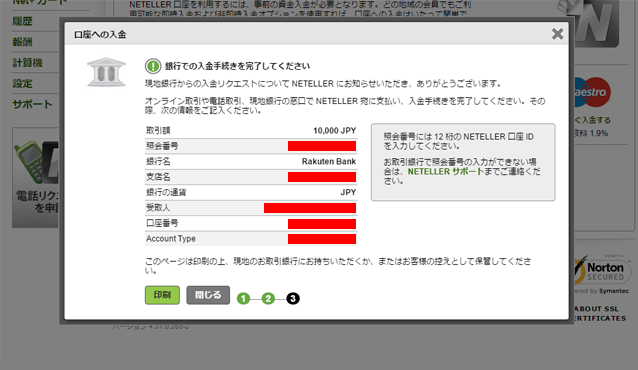Click the green phone icon banner
This screenshot has width=638, height=370.
coord(36,178)
